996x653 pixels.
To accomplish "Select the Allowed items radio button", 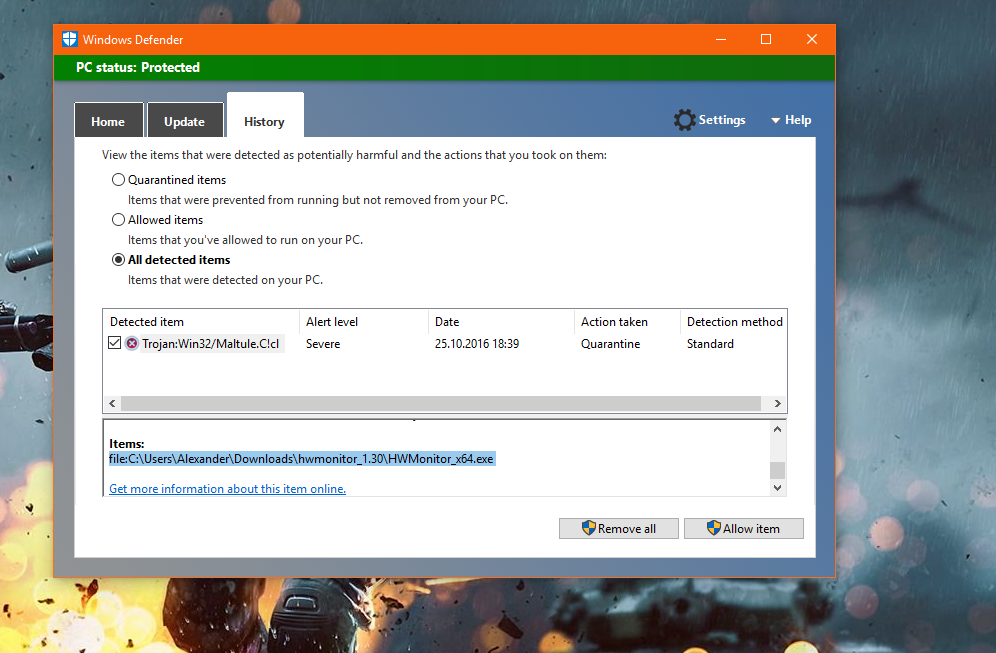I will click(x=118, y=220).
